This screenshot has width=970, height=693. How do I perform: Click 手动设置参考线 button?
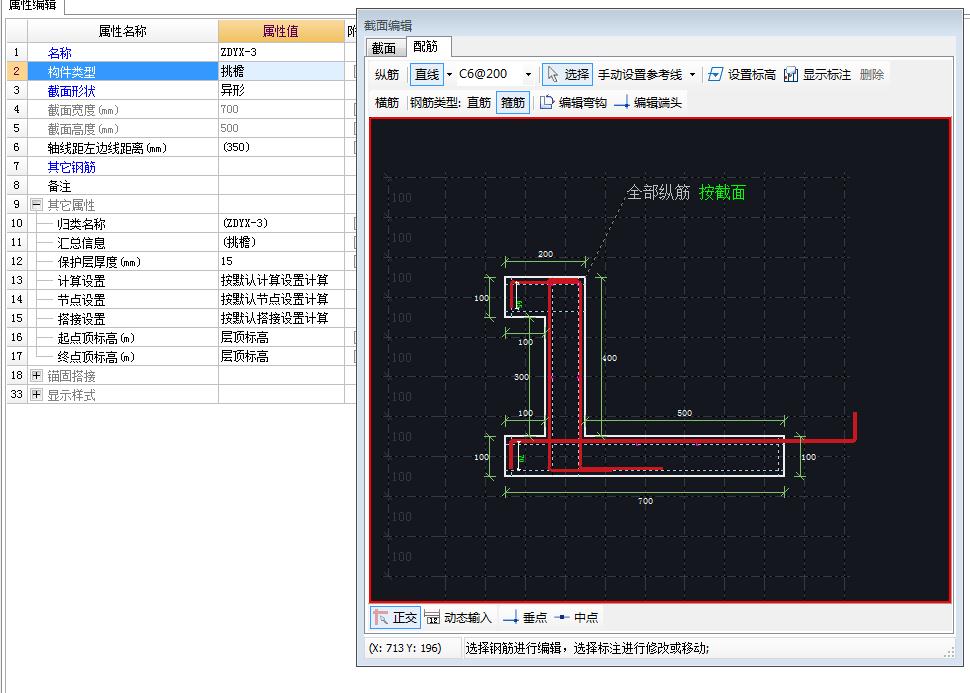click(640, 75)
